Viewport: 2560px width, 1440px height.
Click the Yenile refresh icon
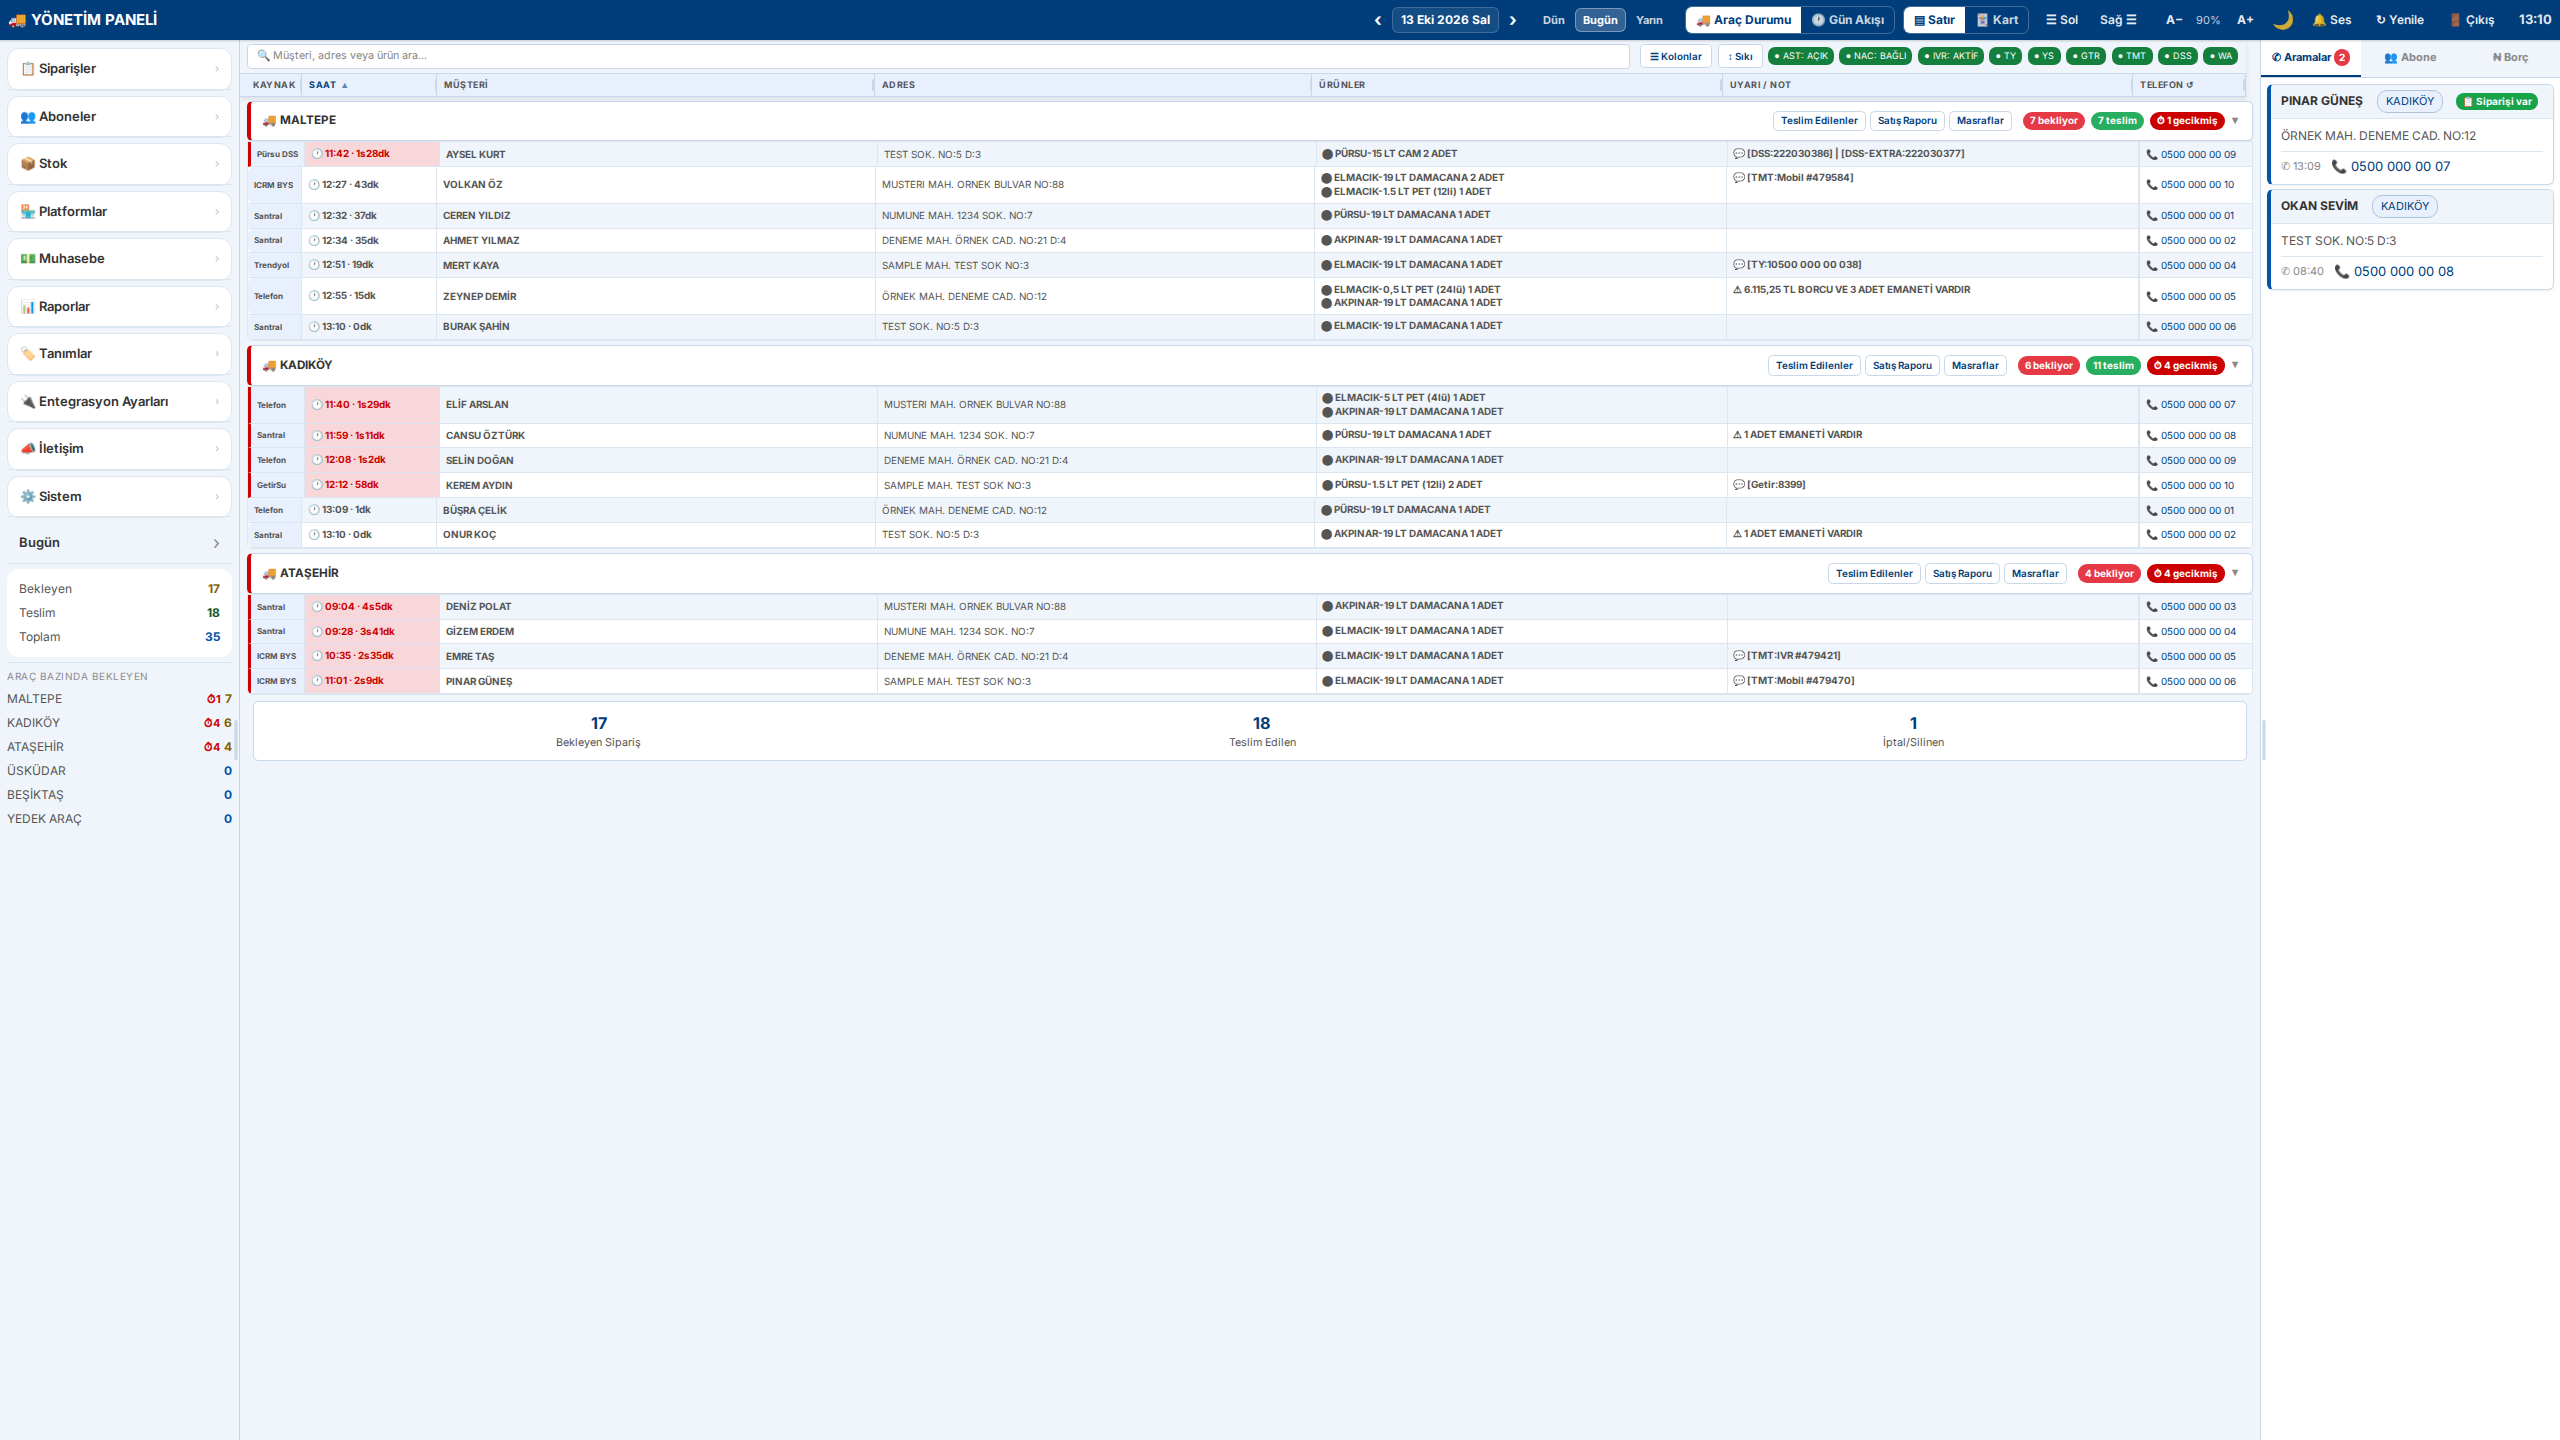[2380, 20]
